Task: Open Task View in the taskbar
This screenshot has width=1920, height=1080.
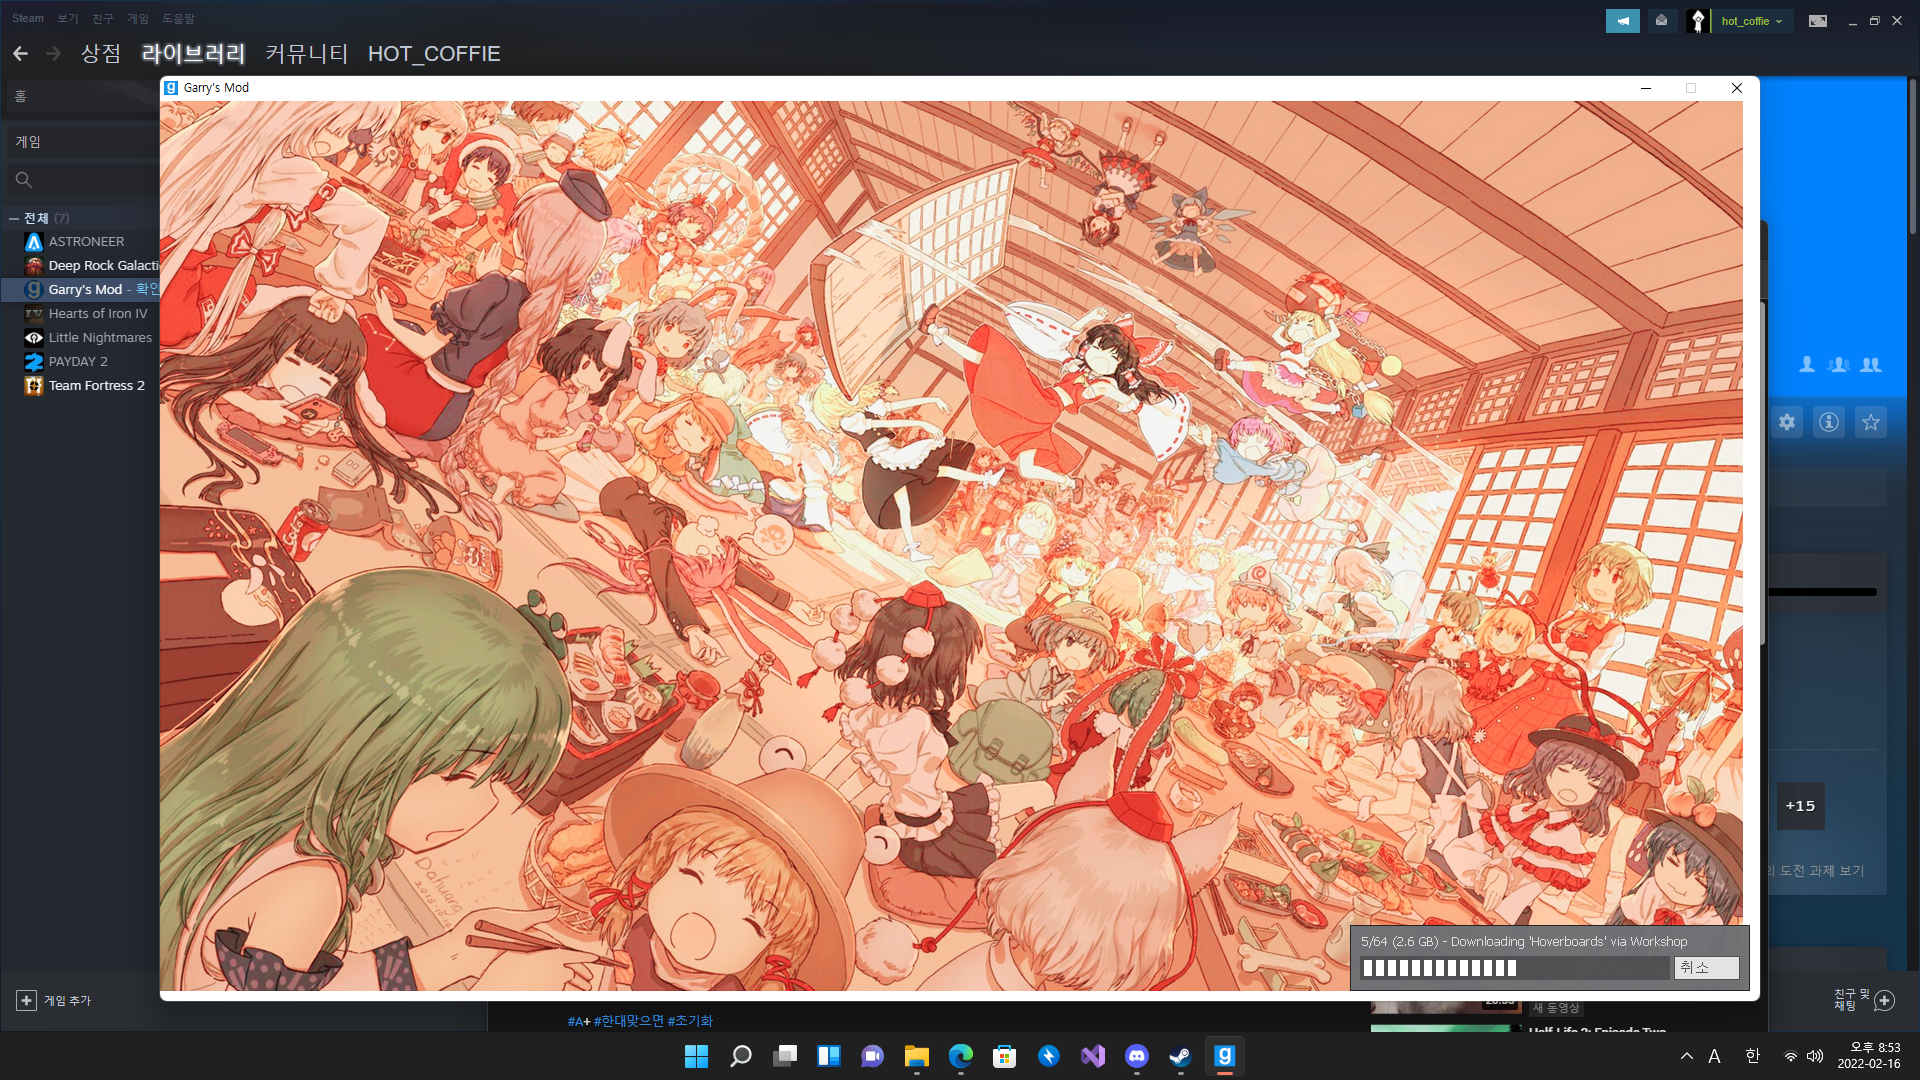Action: pyautogui.click(x=785, y=1056)
